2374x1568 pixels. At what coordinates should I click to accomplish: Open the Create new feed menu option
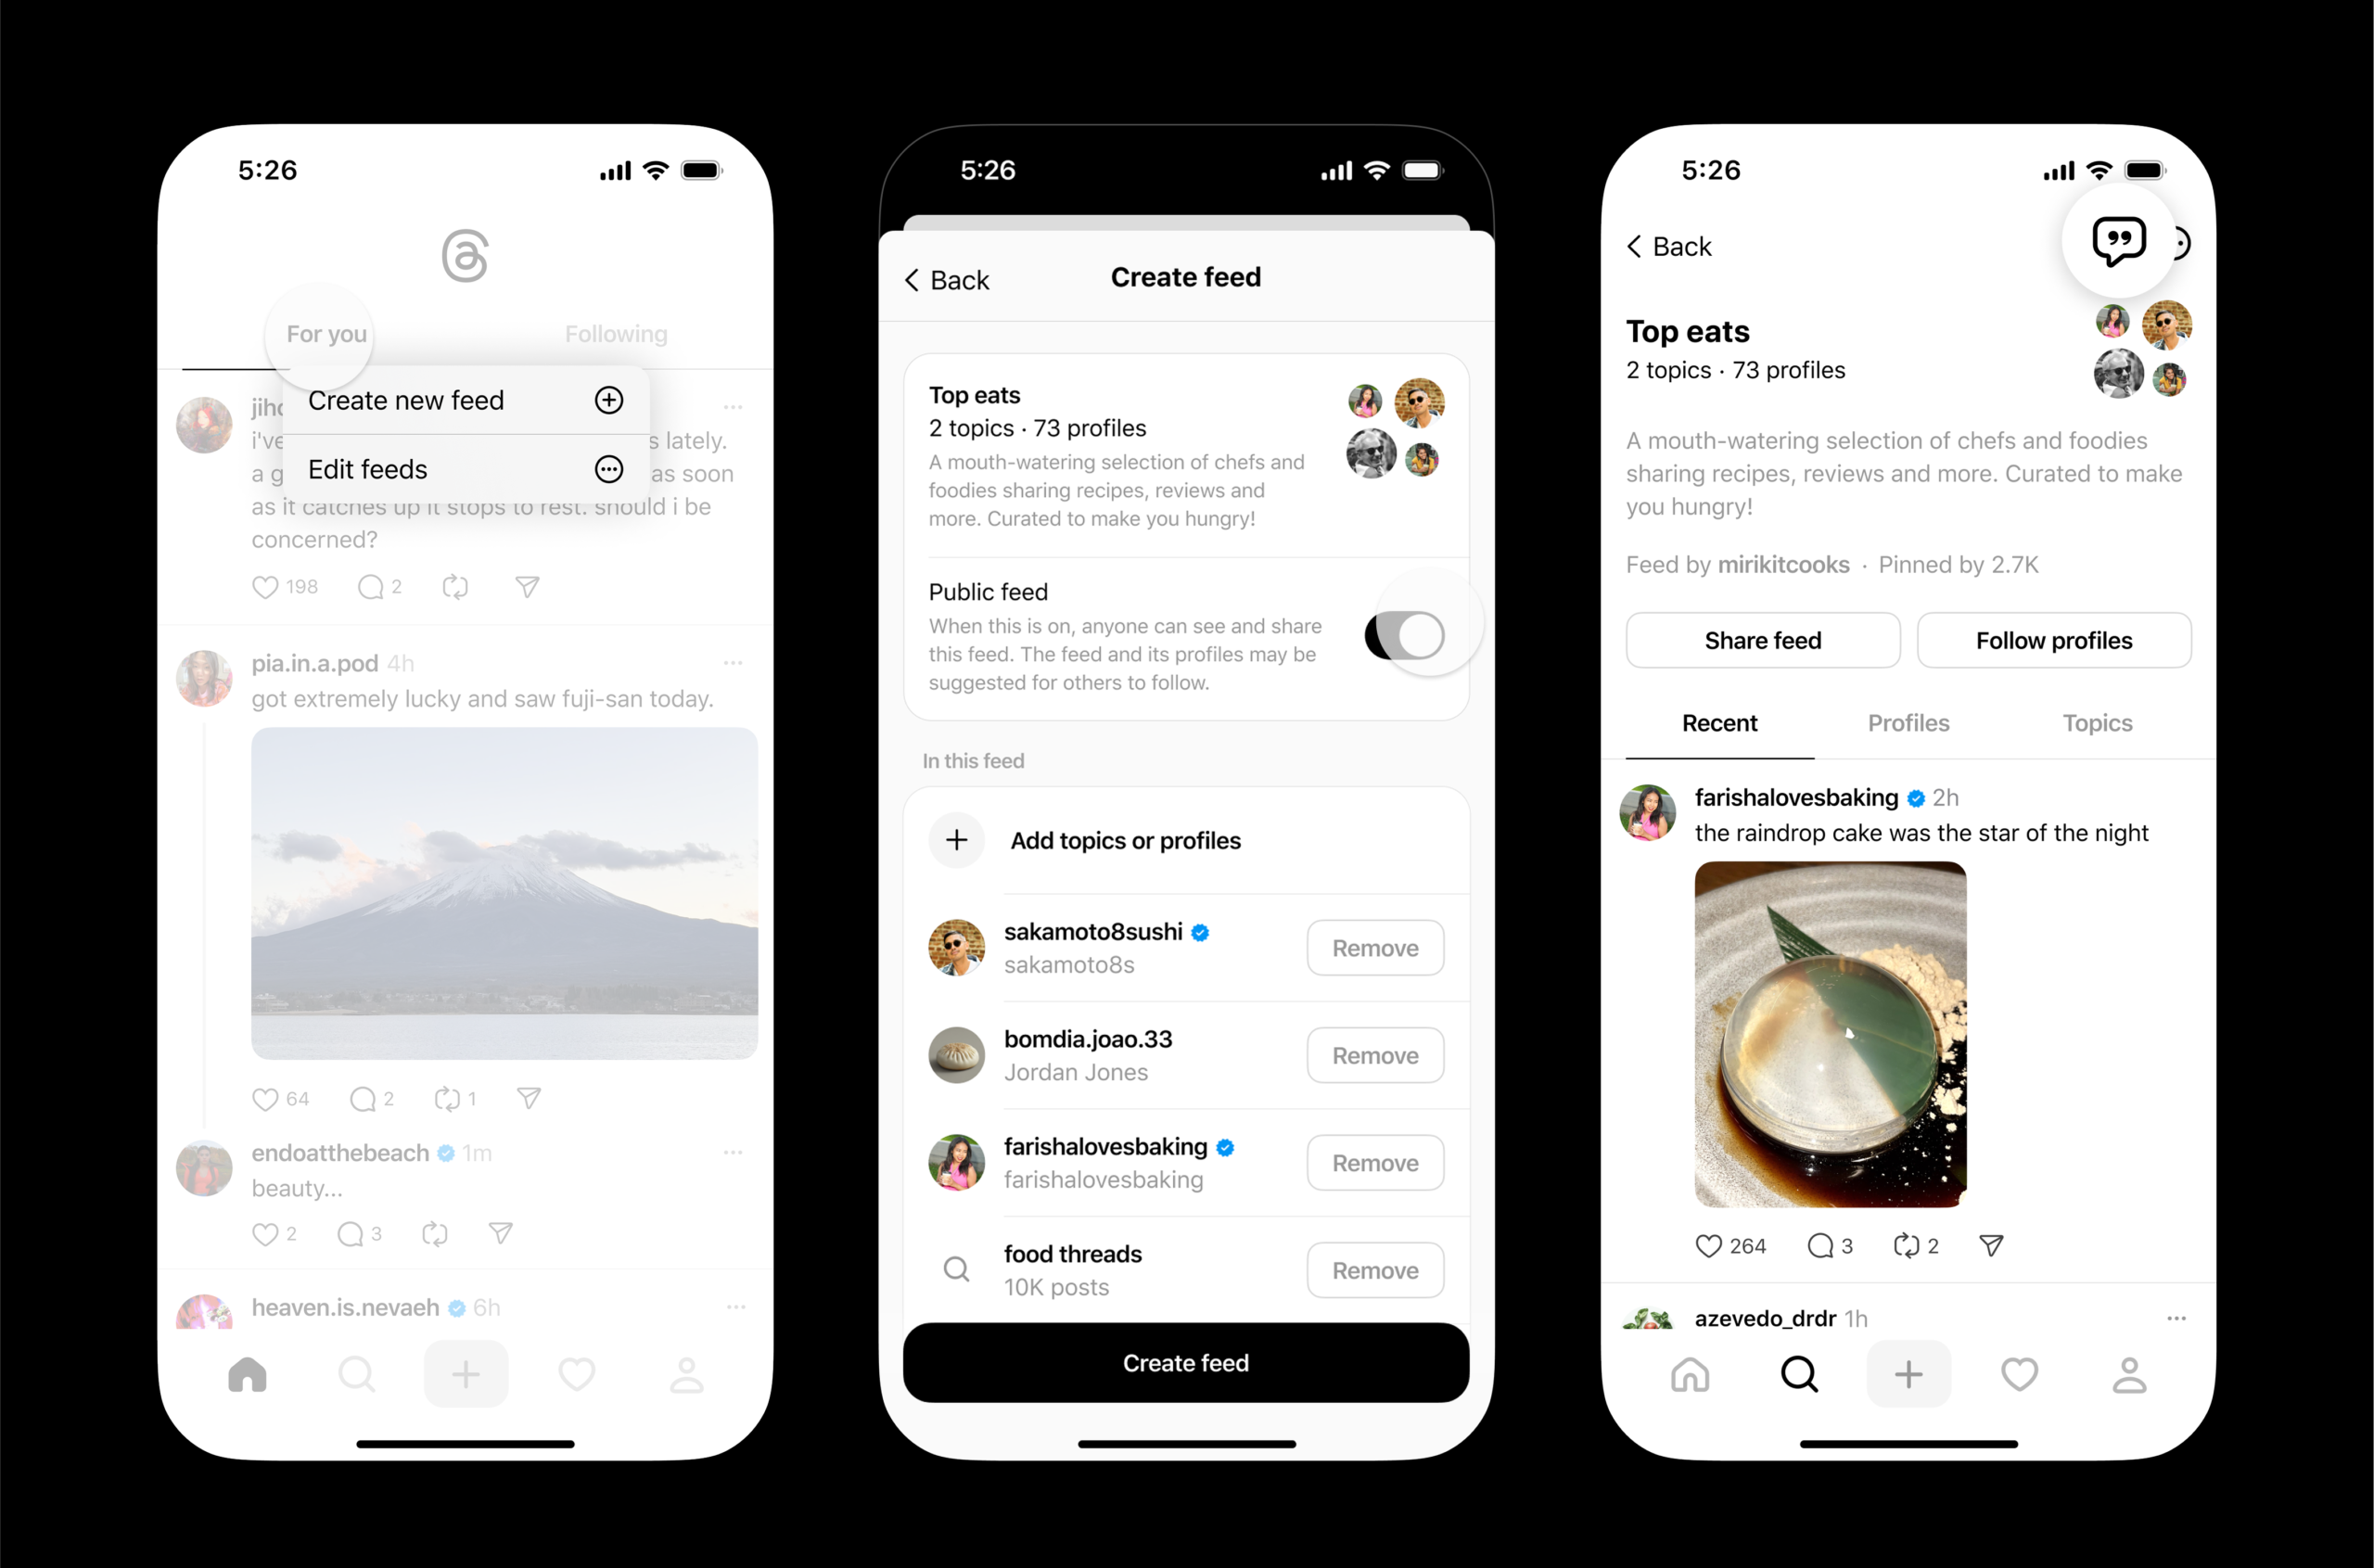pos(462,401)
